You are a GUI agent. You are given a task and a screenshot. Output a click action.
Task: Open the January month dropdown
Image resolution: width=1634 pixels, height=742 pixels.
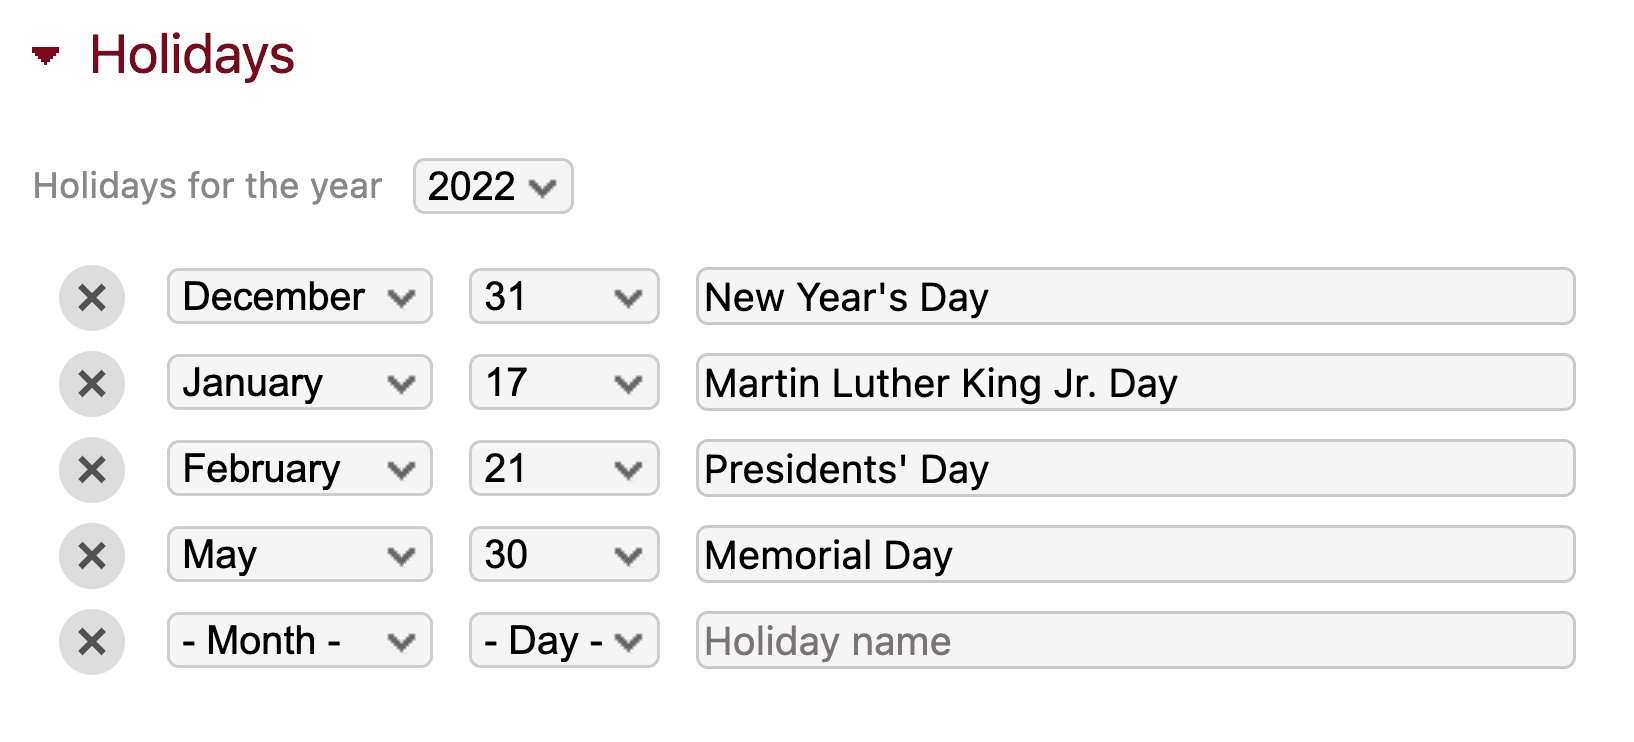pos(298,382)
